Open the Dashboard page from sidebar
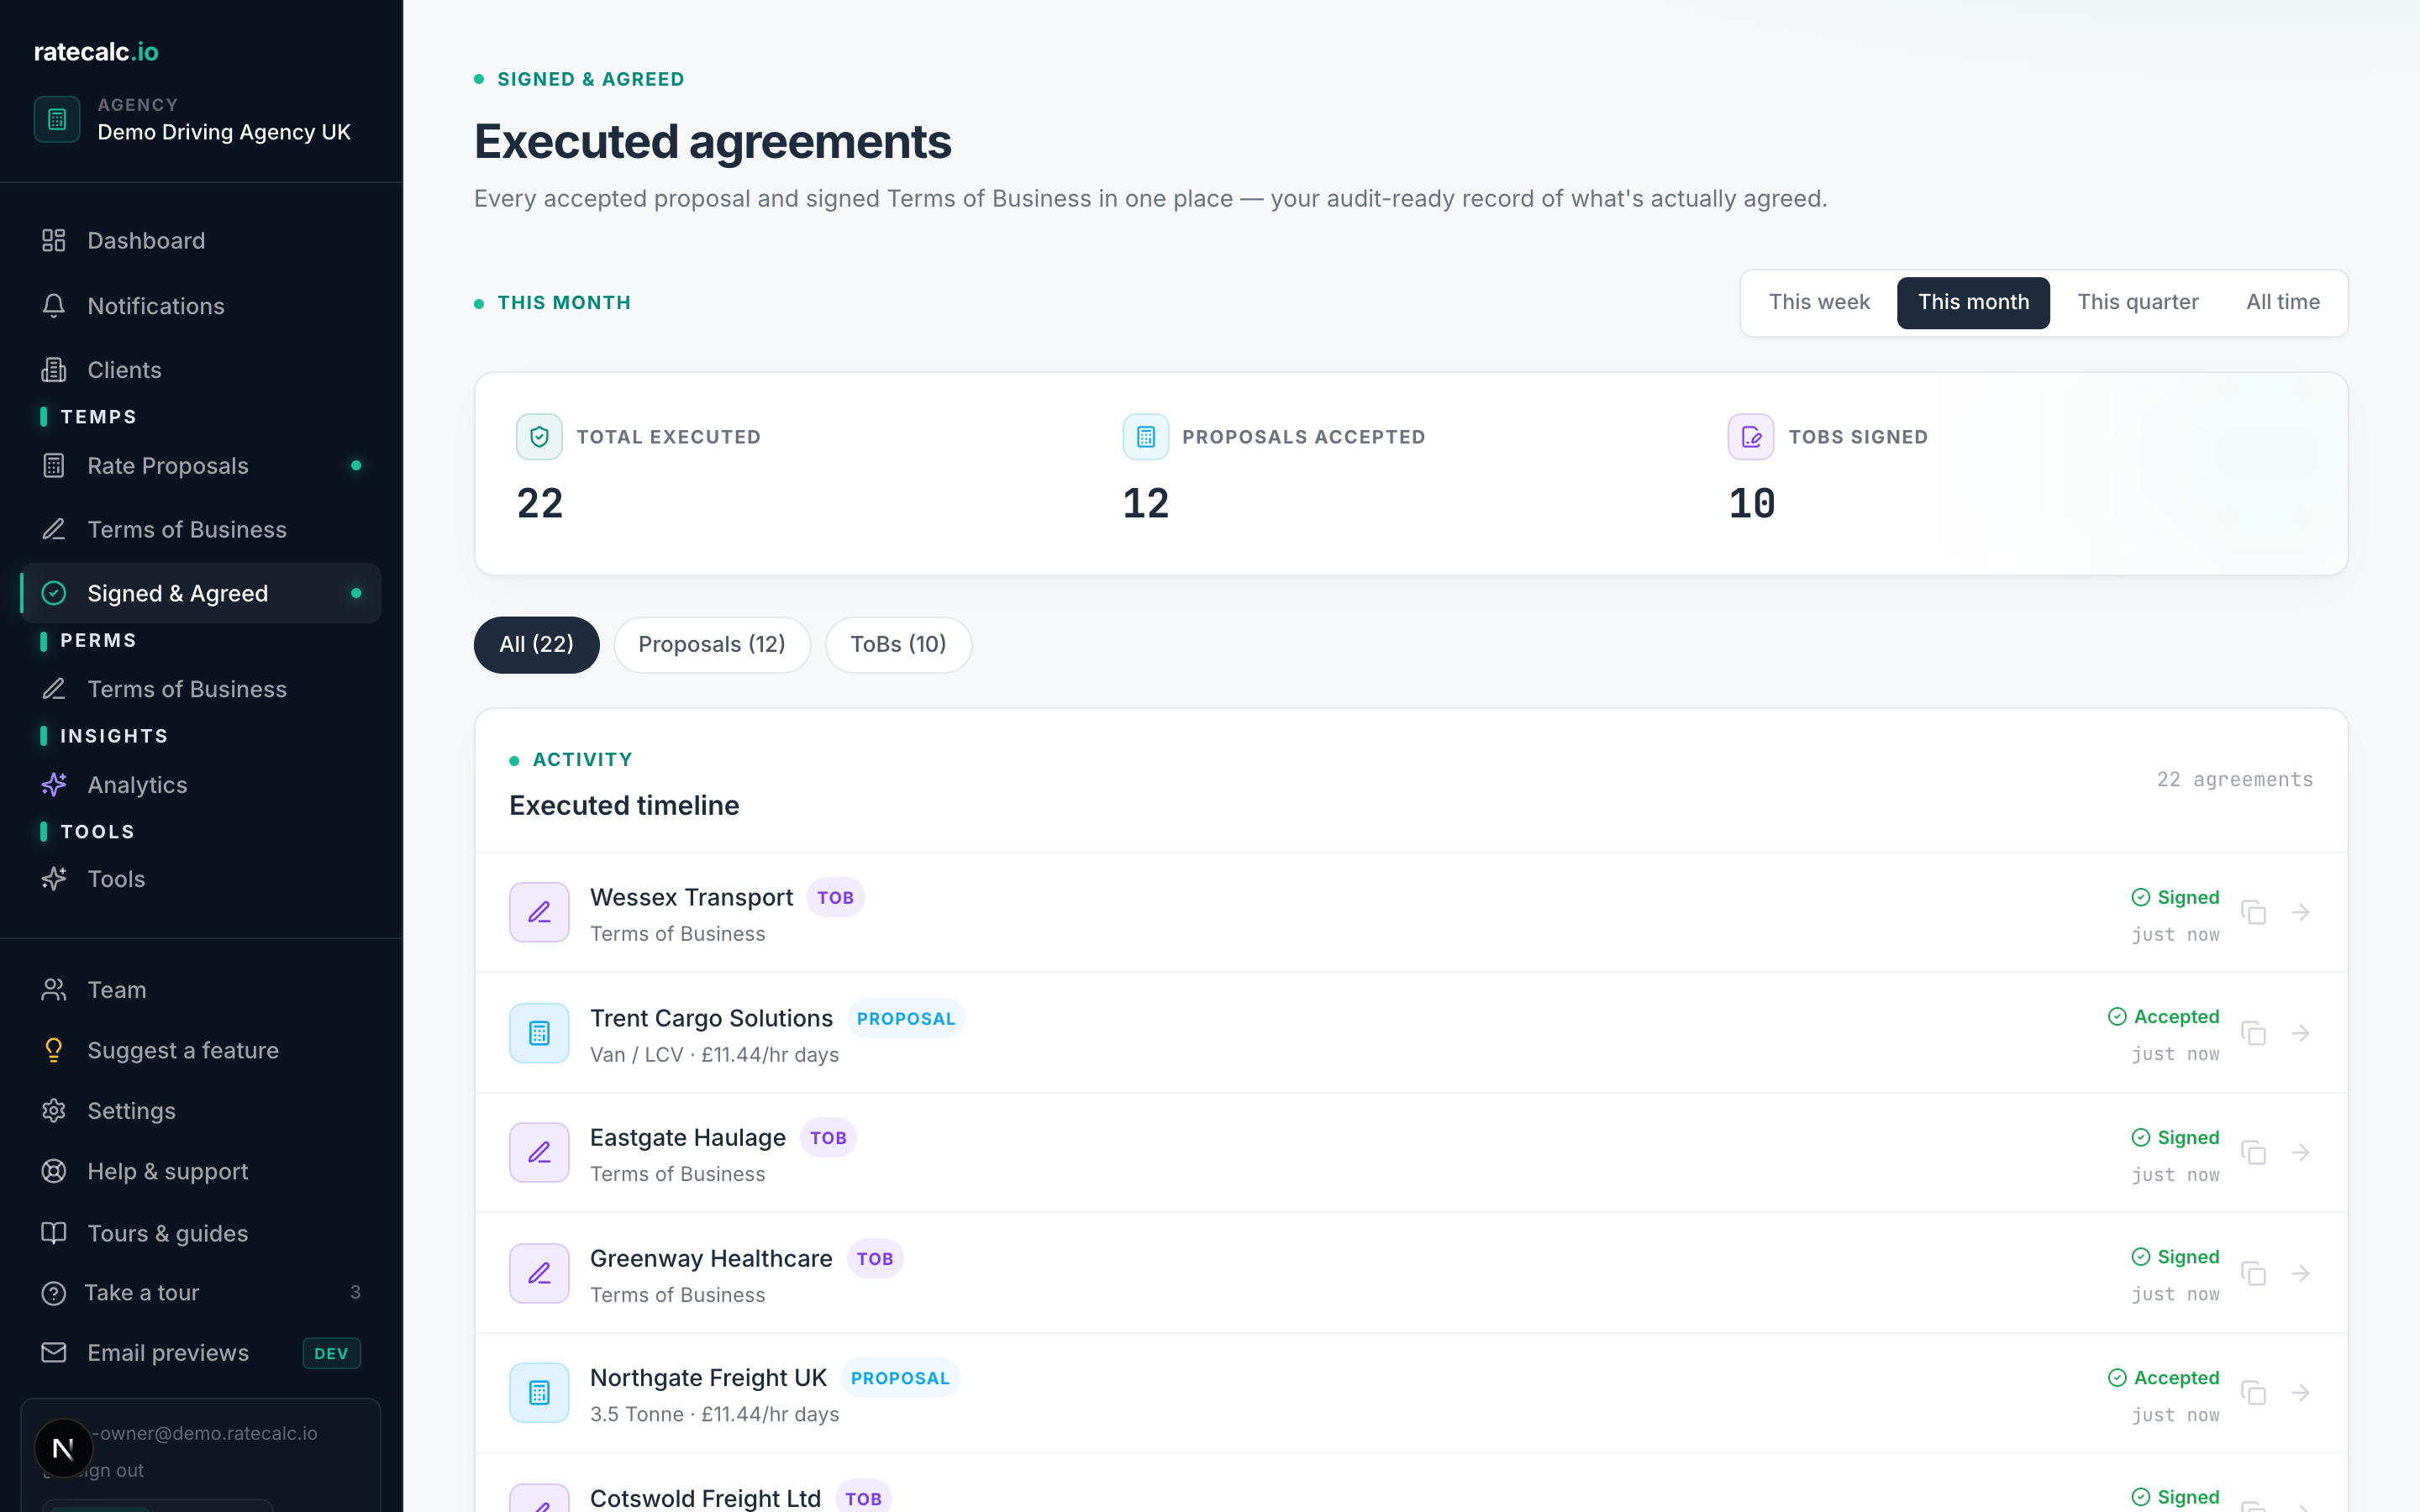This screenshot has height=1512, width=2420. pyautogui.click(x=200, y=241)
